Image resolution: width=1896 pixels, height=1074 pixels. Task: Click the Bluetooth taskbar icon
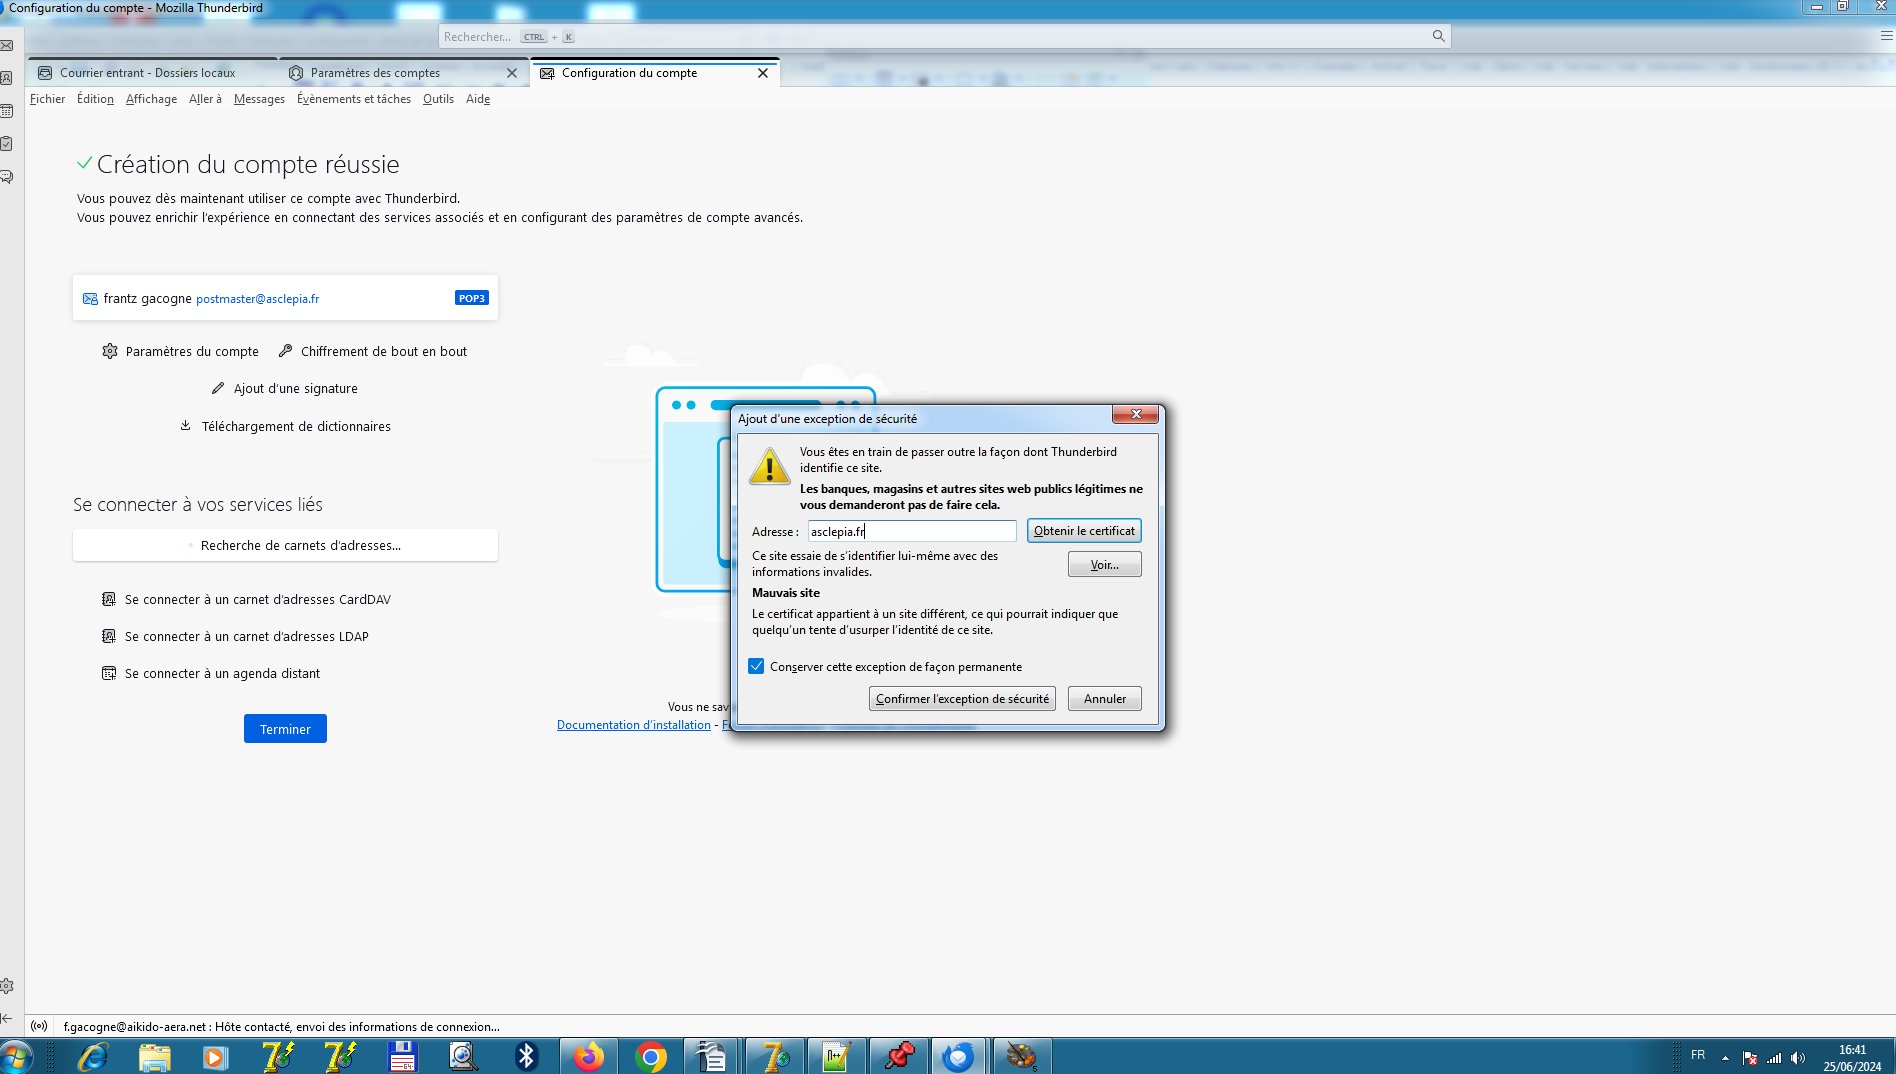526,1057
